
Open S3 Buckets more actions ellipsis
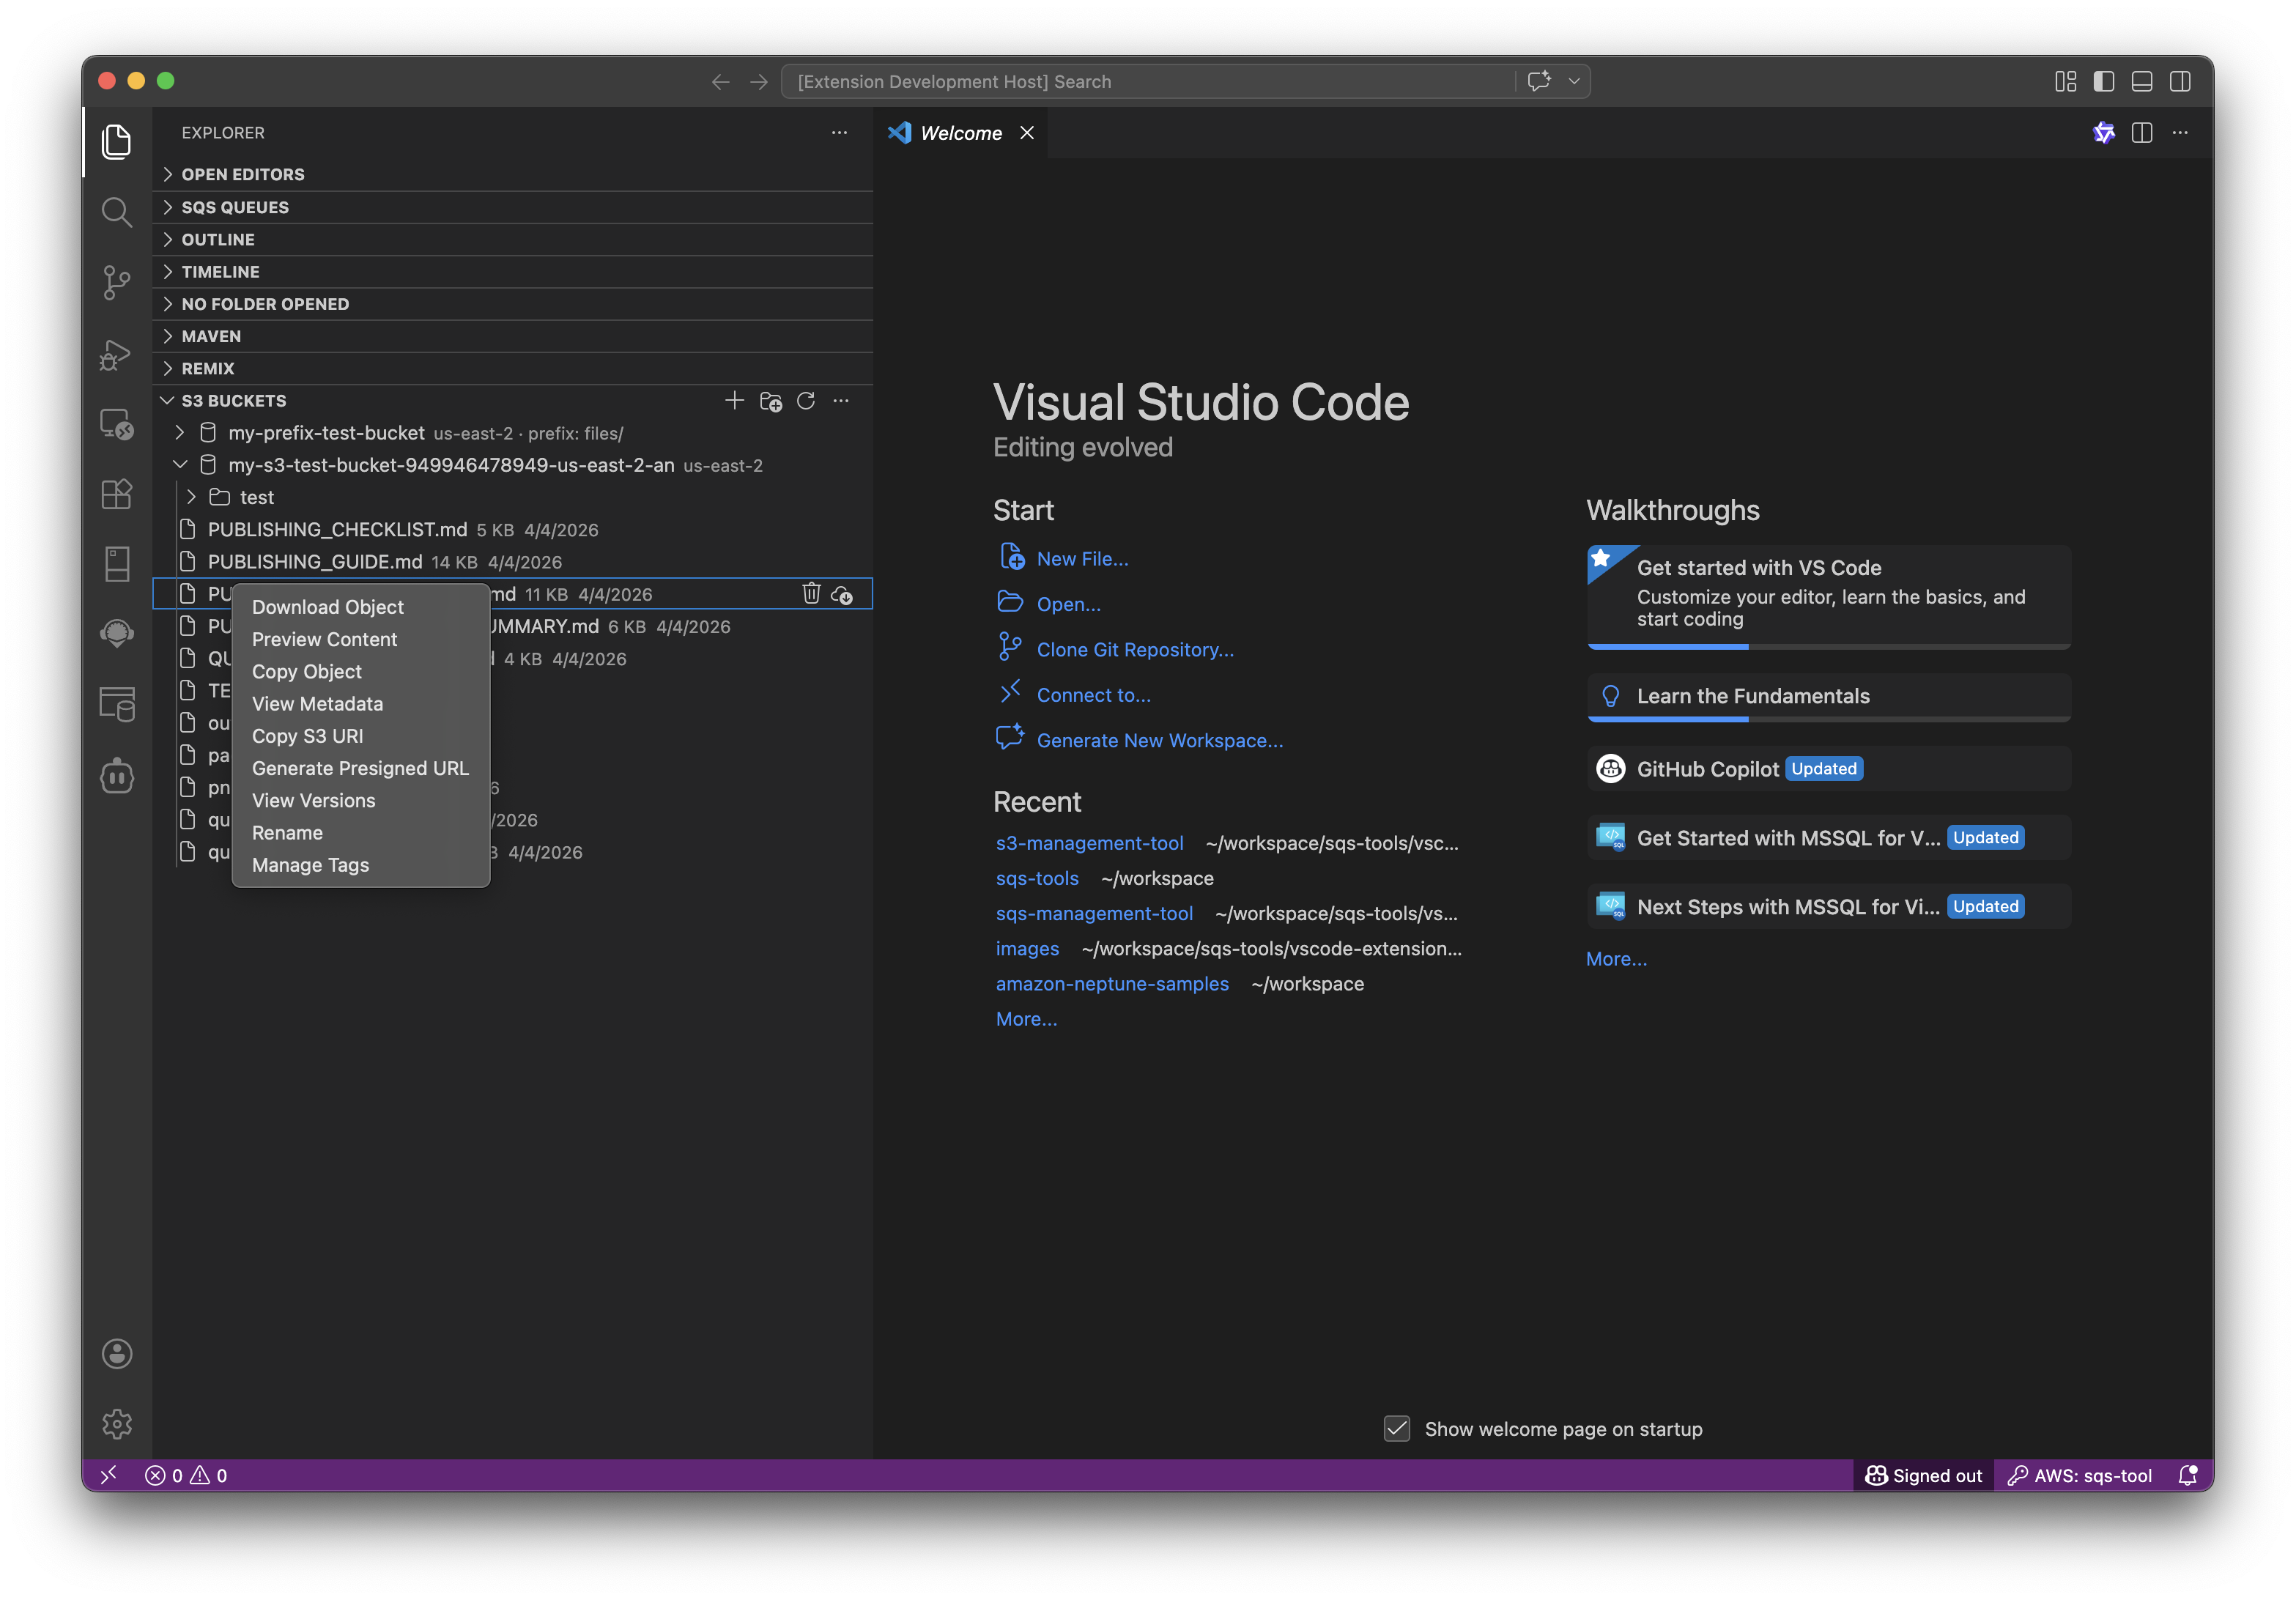[841, 401]
